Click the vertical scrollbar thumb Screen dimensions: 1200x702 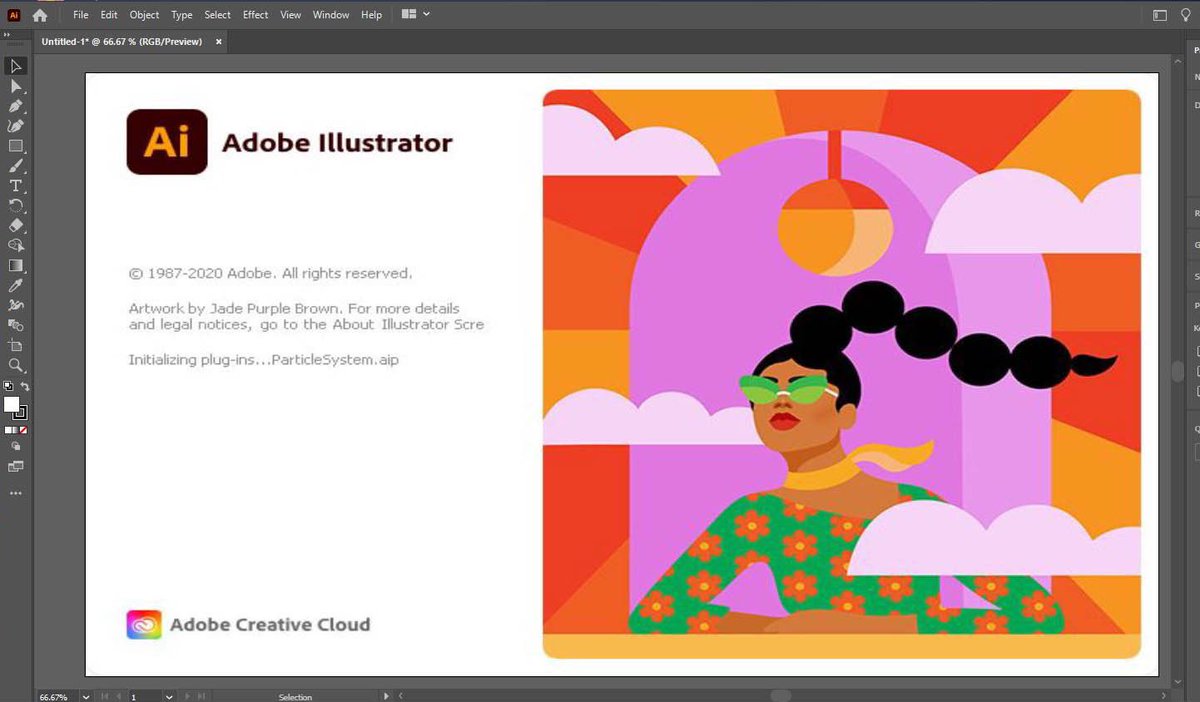tap(1177, 370)
